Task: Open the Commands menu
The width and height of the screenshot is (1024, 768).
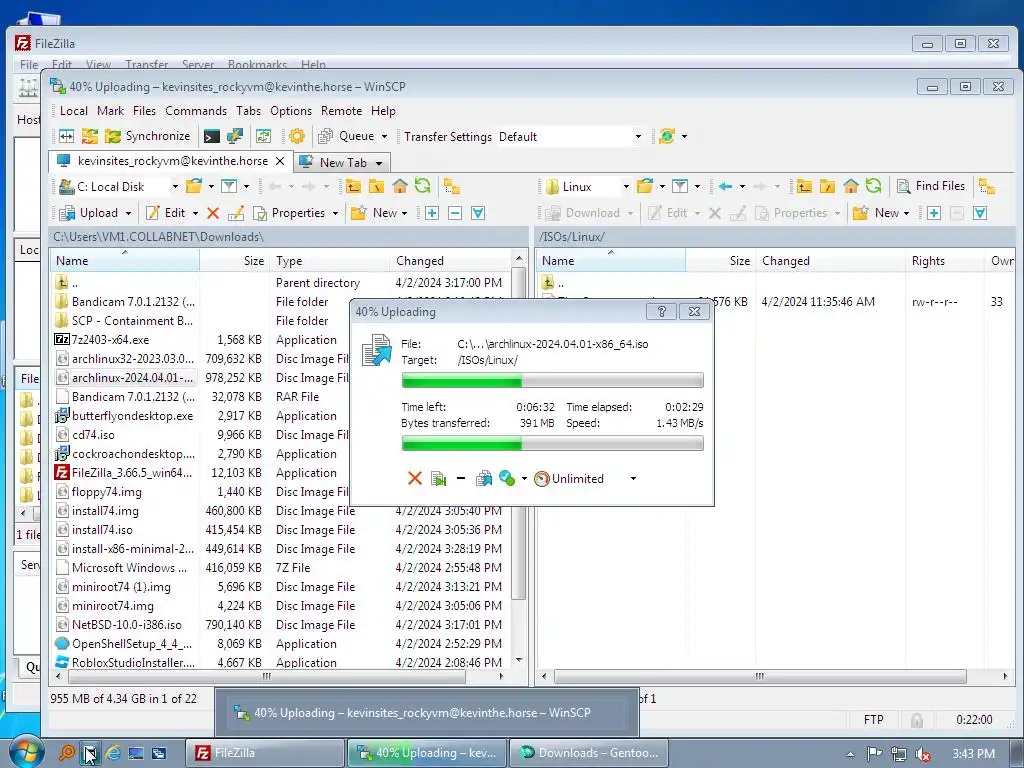Action: pos(196,111)
